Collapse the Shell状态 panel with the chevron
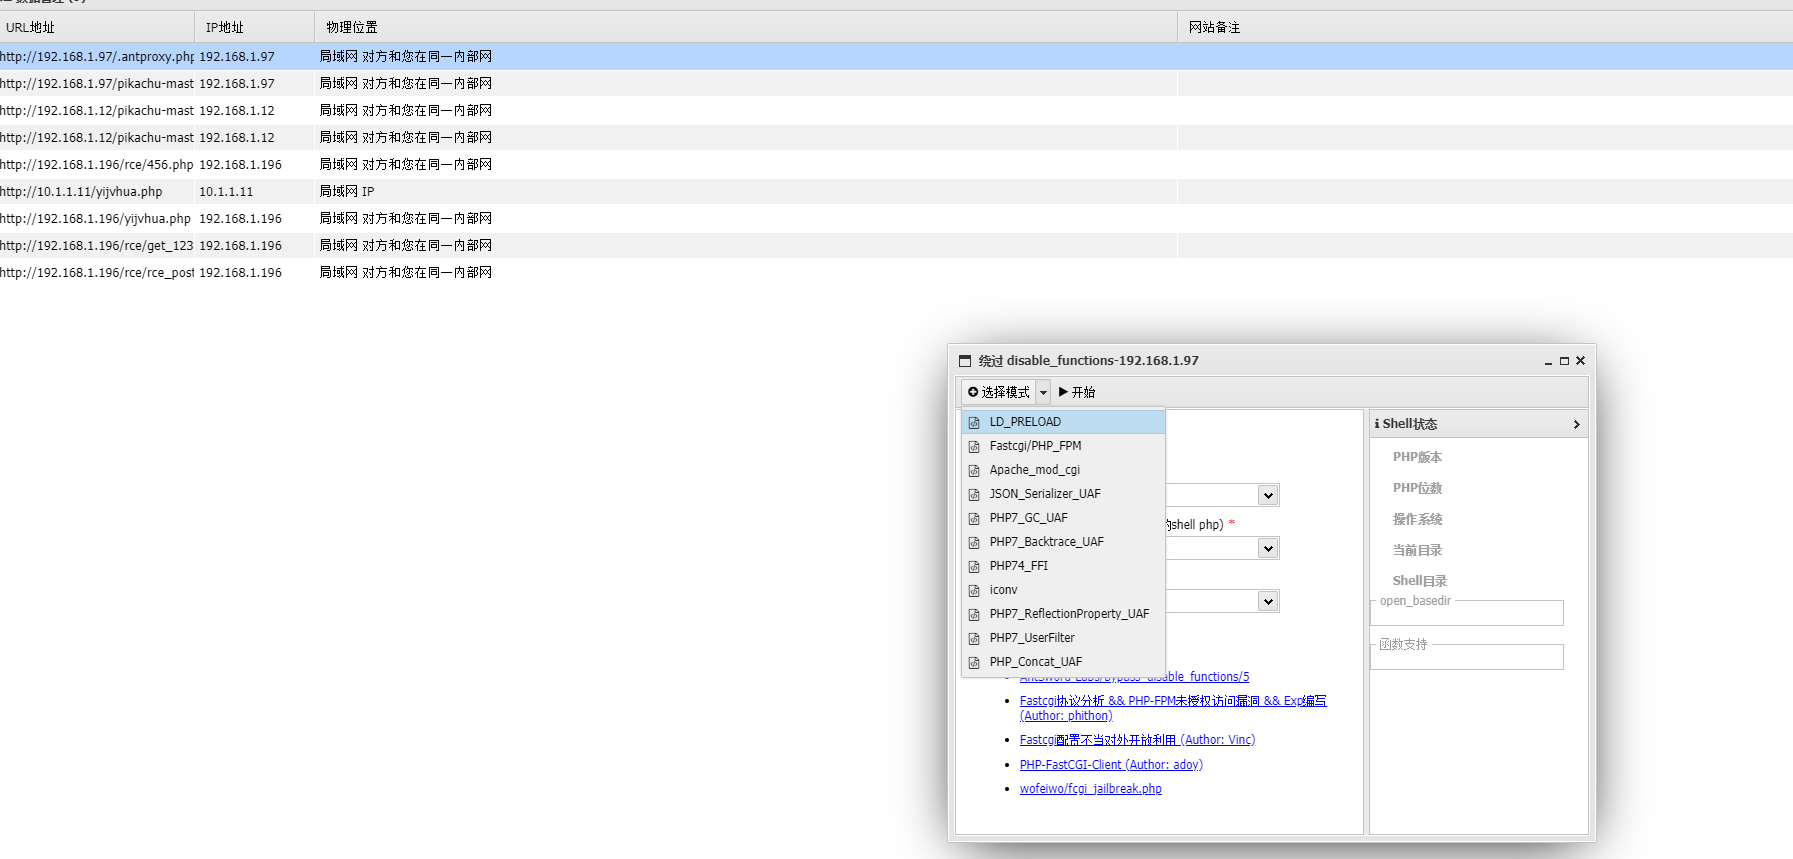 click(1576, 424)
